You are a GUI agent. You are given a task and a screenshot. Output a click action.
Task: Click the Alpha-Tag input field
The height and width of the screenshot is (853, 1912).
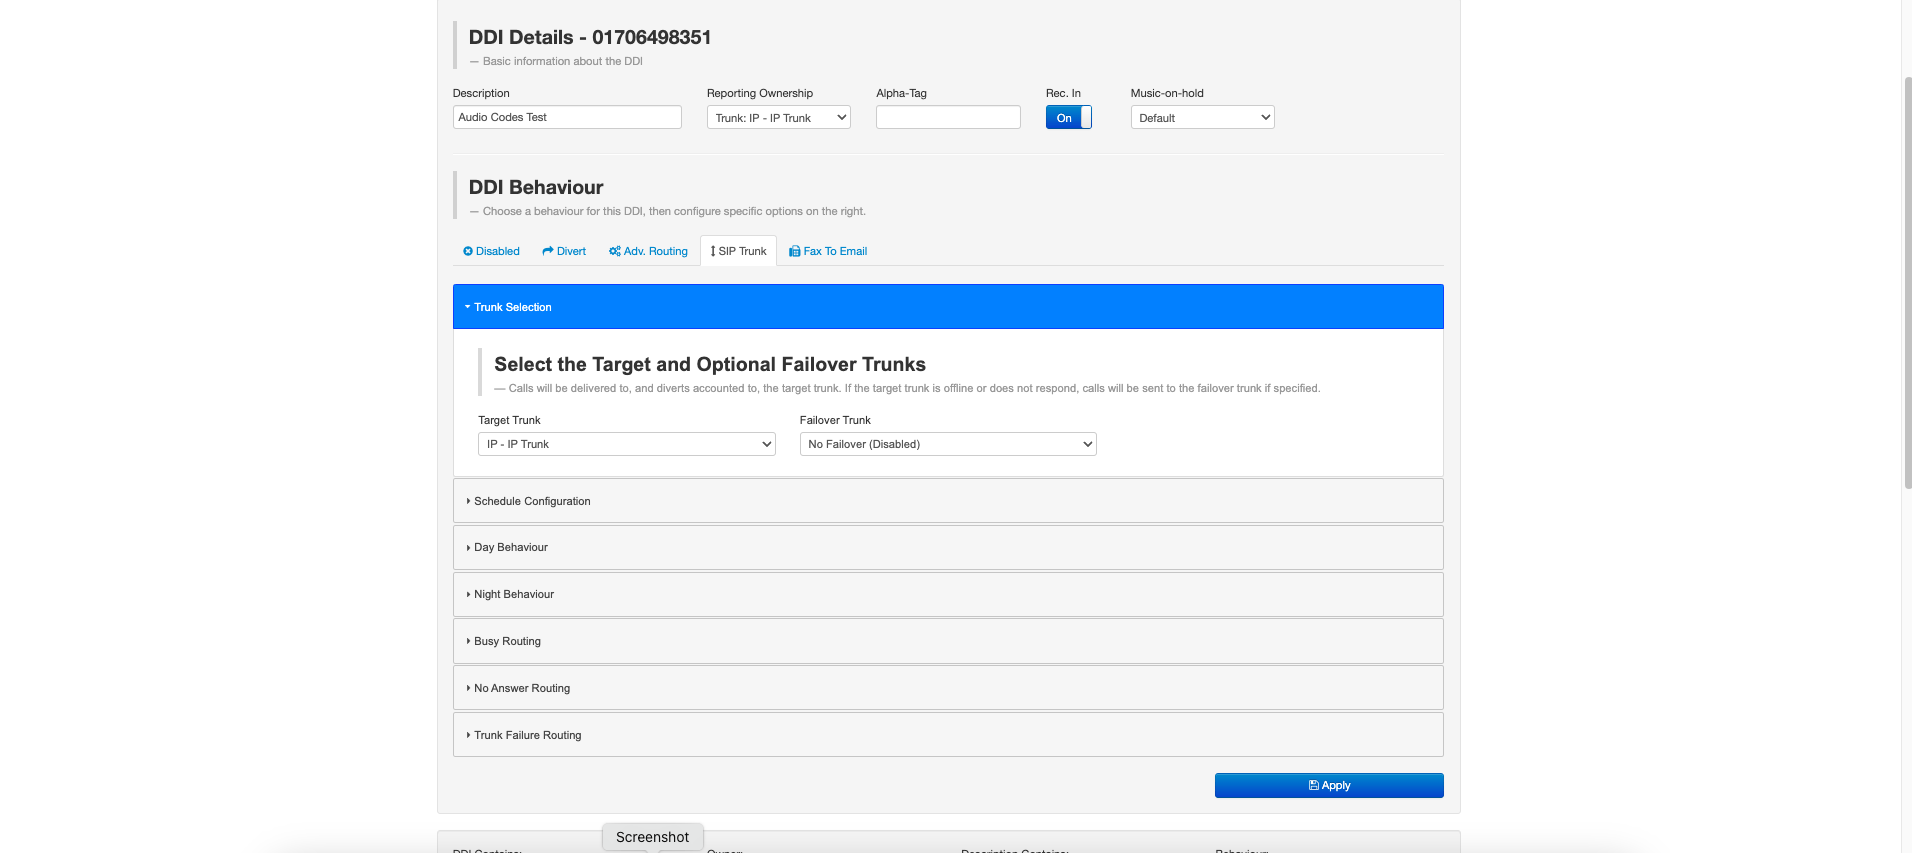coord(948,117)
